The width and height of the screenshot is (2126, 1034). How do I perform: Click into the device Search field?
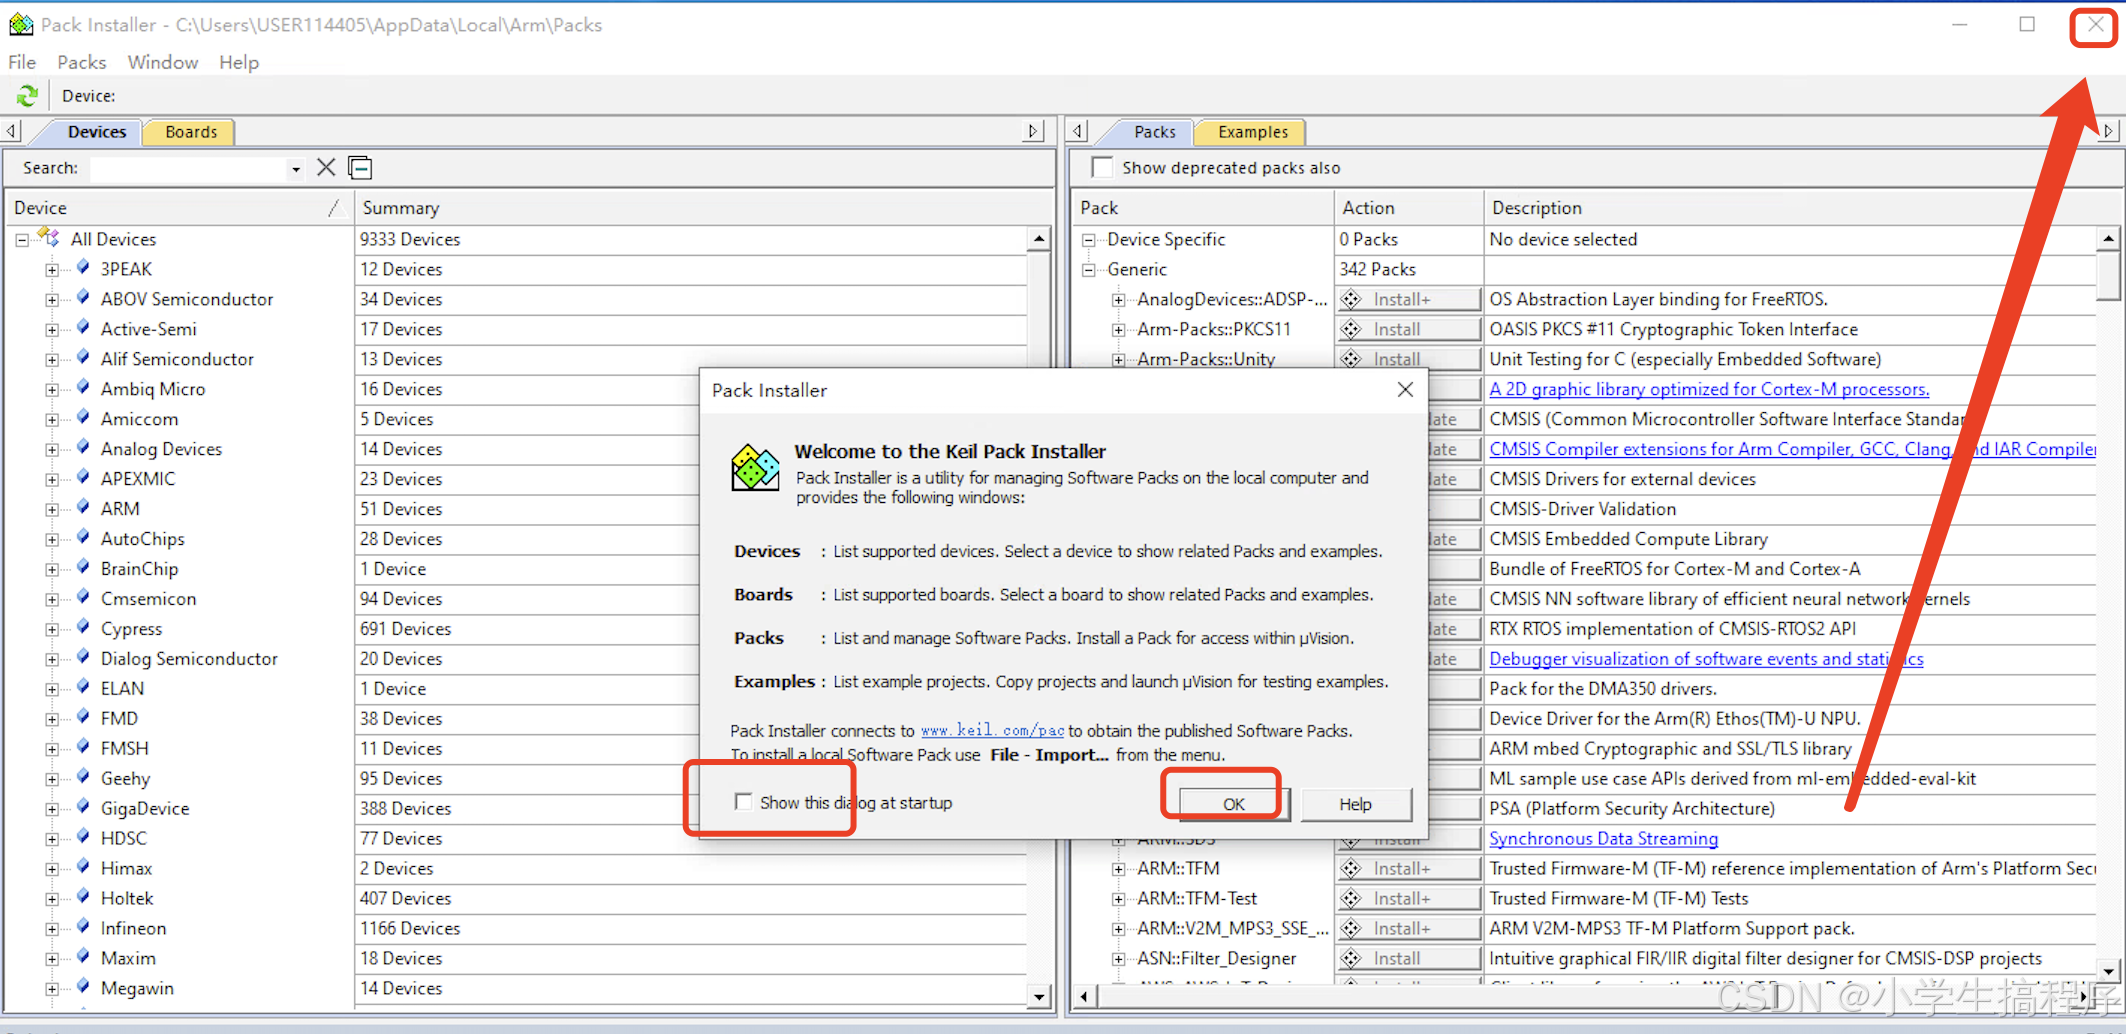(x=188, y=168)
